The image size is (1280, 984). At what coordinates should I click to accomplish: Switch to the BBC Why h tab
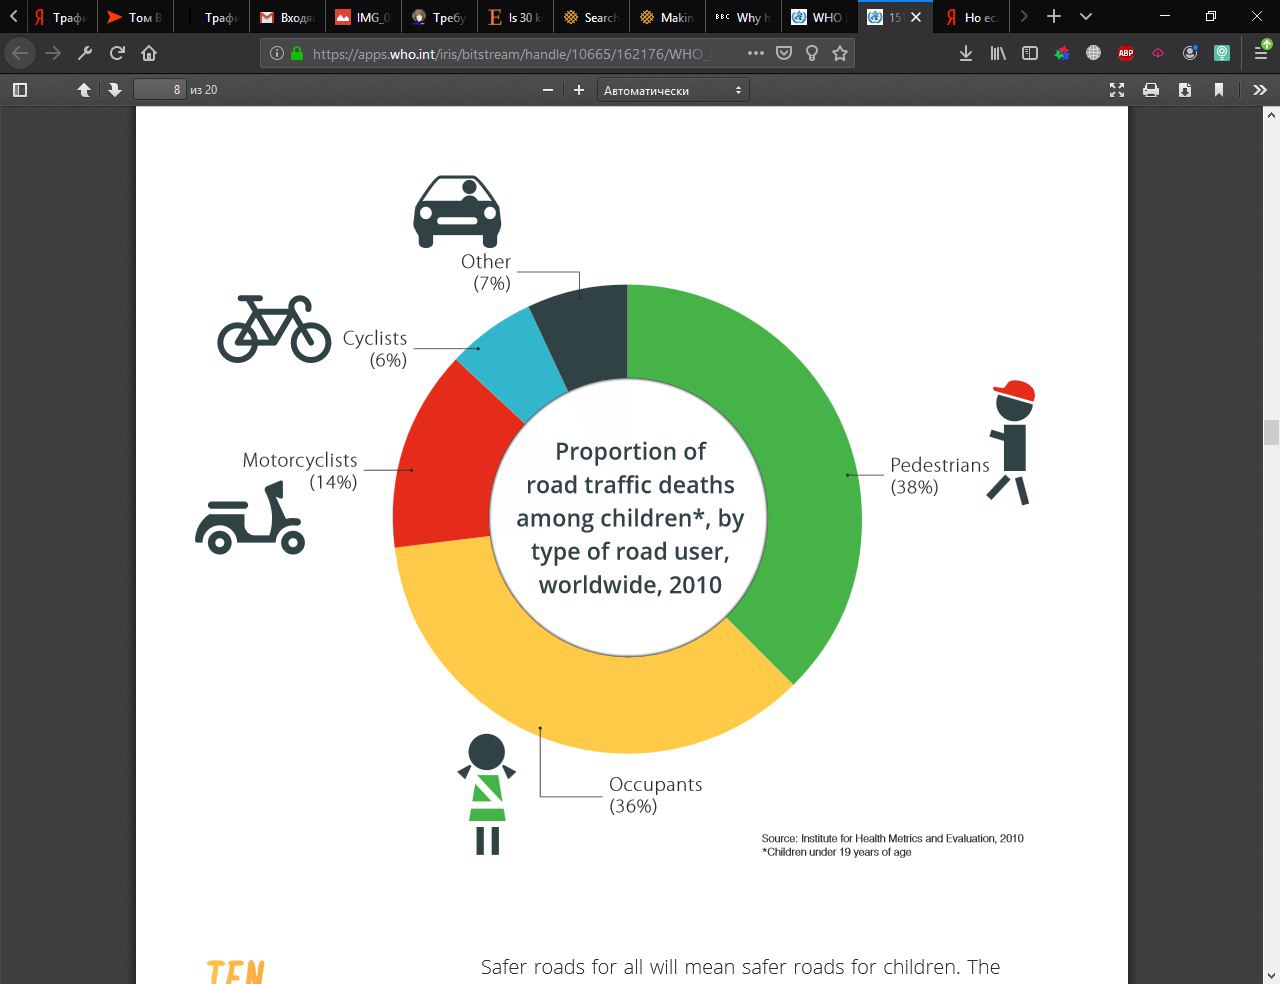(744, 17)
